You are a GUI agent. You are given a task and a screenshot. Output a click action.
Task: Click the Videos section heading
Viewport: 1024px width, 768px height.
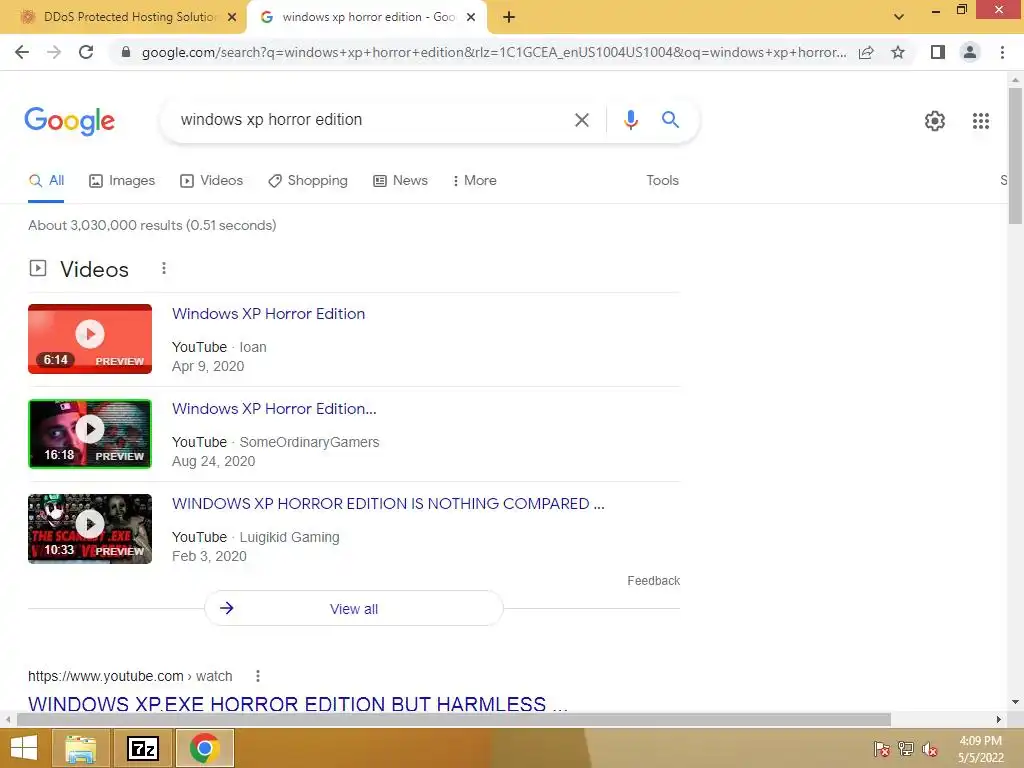95,269
